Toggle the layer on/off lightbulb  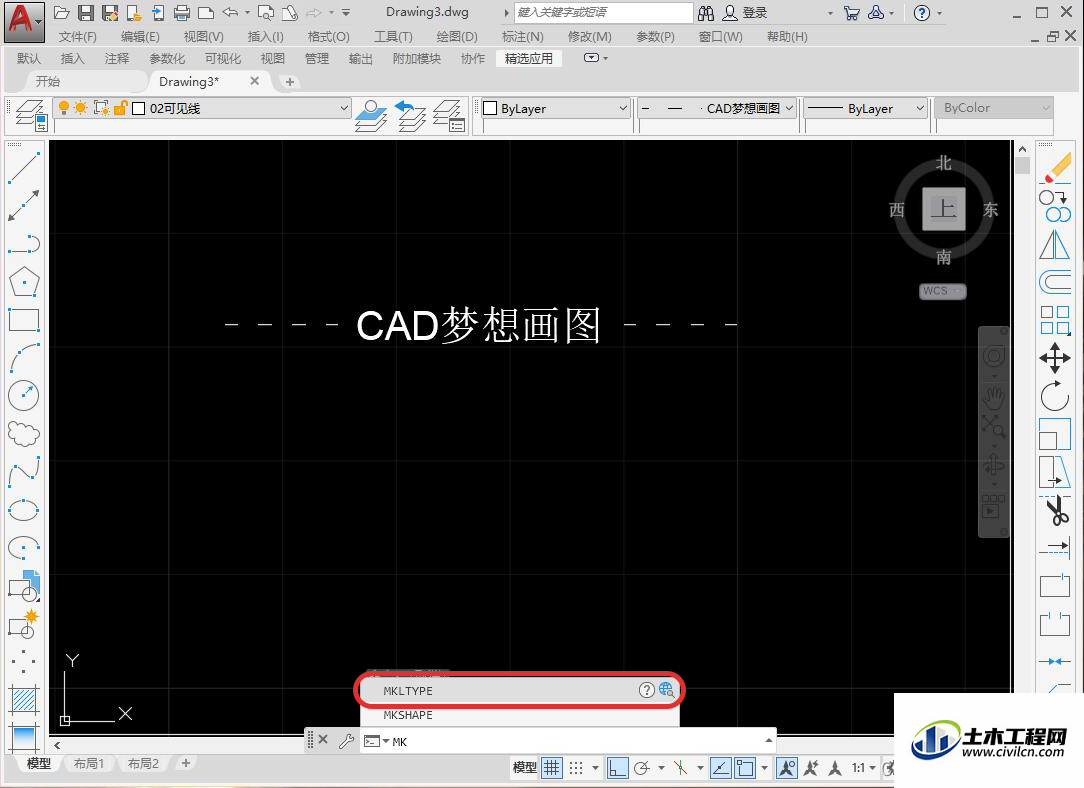pyautogui.click(x=64, y=108)
